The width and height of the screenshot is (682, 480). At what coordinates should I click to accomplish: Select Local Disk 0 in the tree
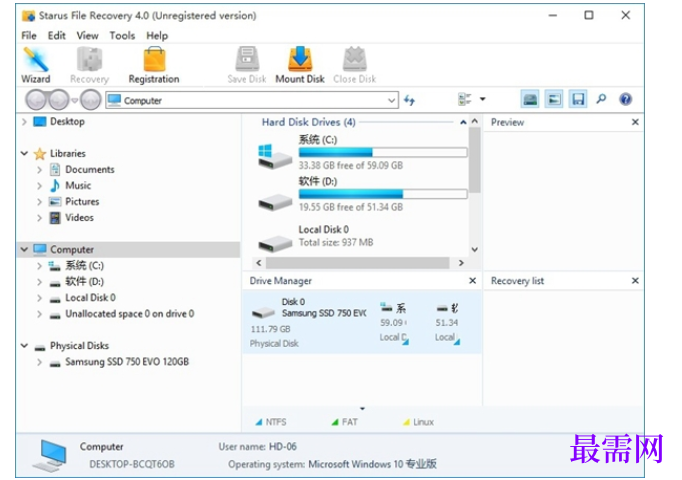[x=90, y=298]
